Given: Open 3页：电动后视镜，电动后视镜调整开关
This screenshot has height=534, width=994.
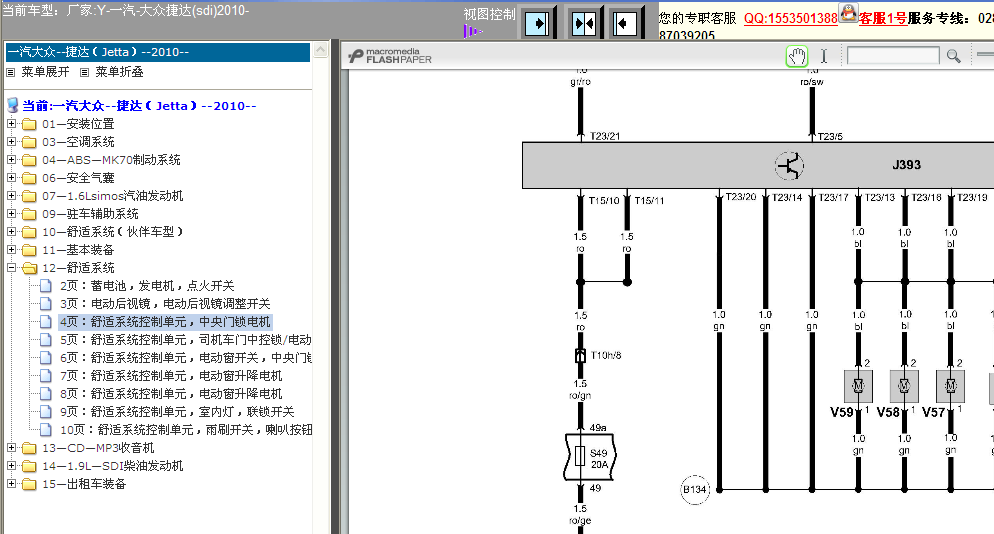Looking at the screenshot, I should pos(165,304).
